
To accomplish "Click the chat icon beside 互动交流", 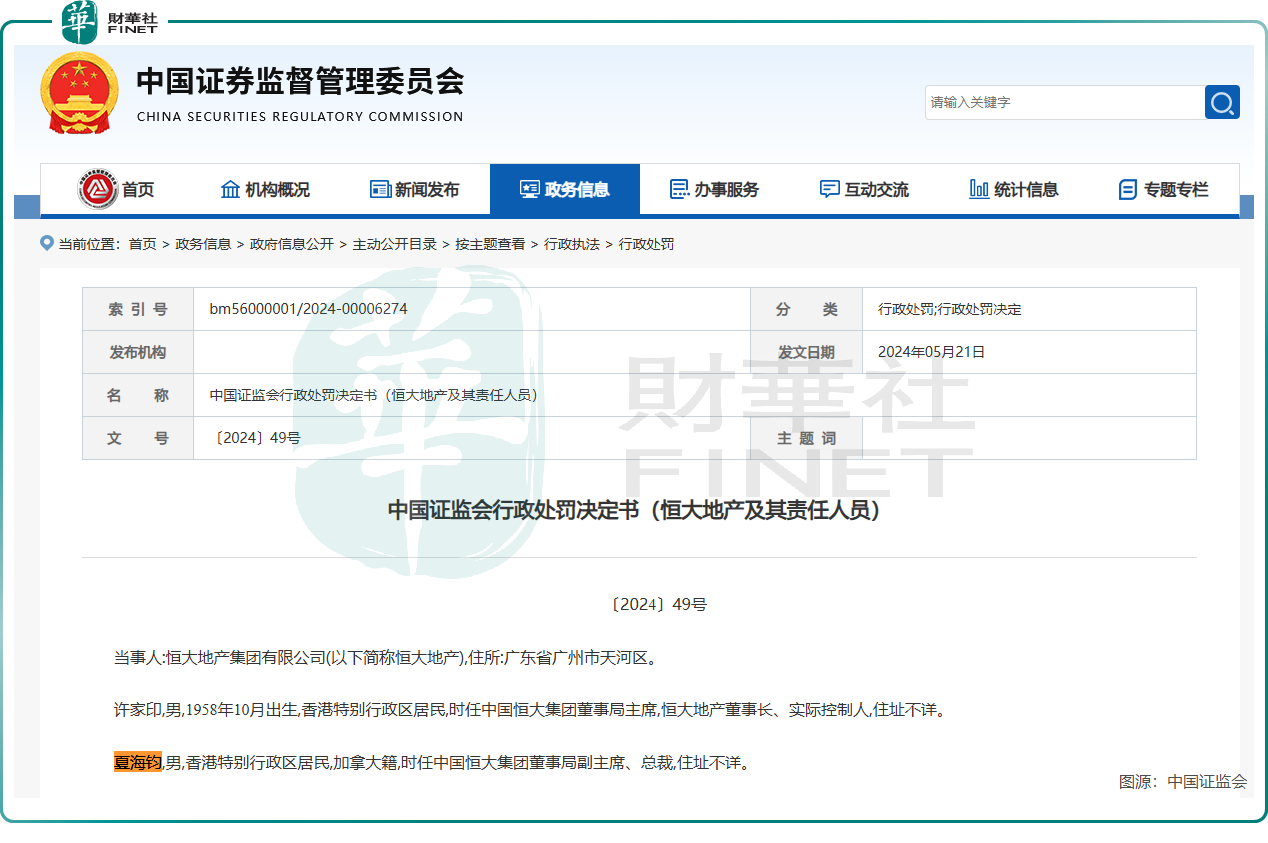I will tap(829, 189).
